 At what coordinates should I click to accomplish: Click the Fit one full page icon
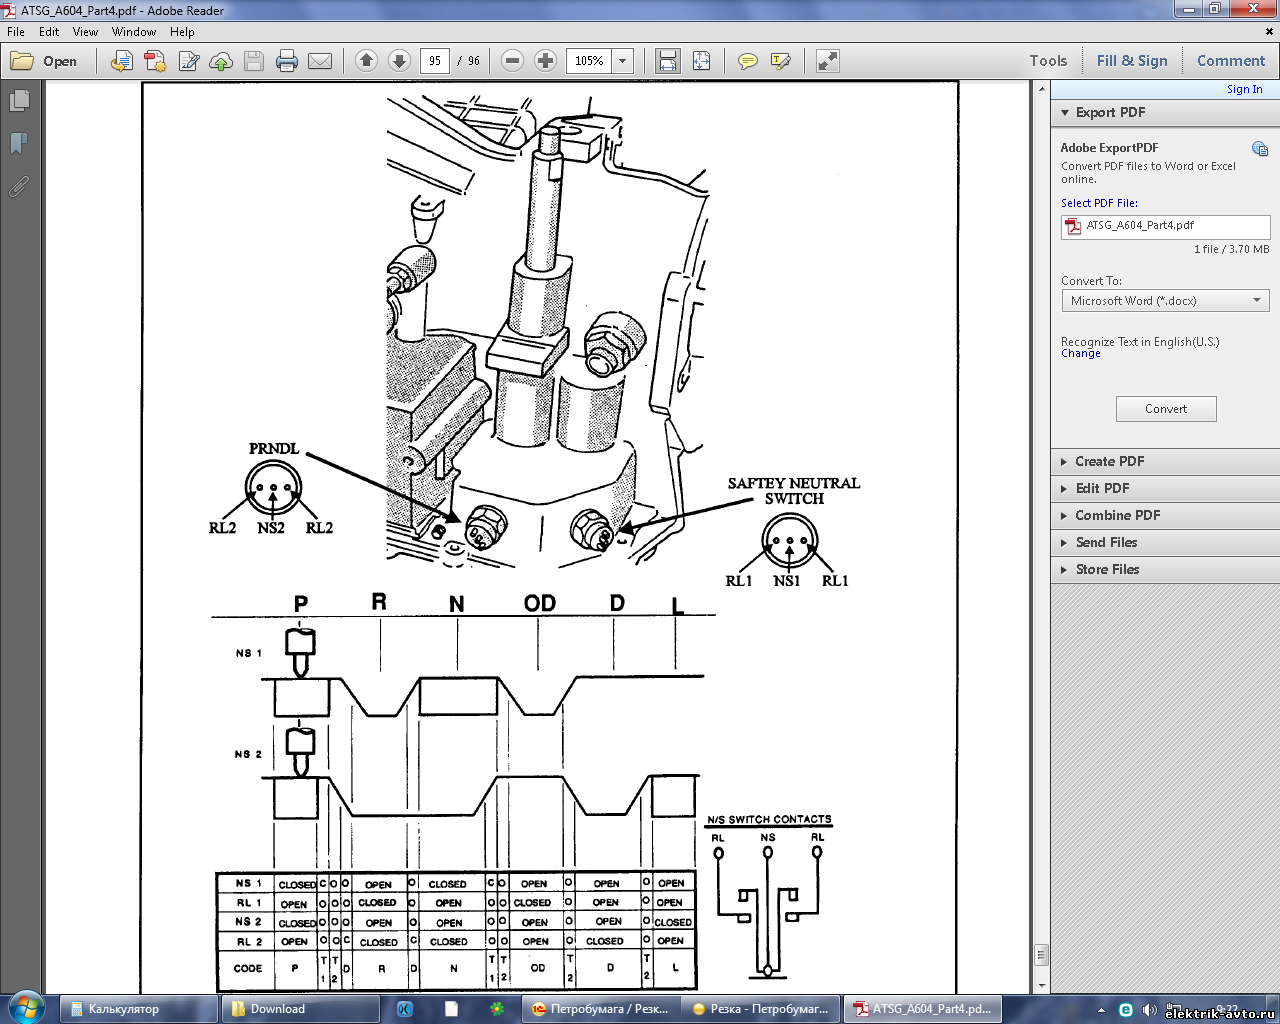(701, 61)
